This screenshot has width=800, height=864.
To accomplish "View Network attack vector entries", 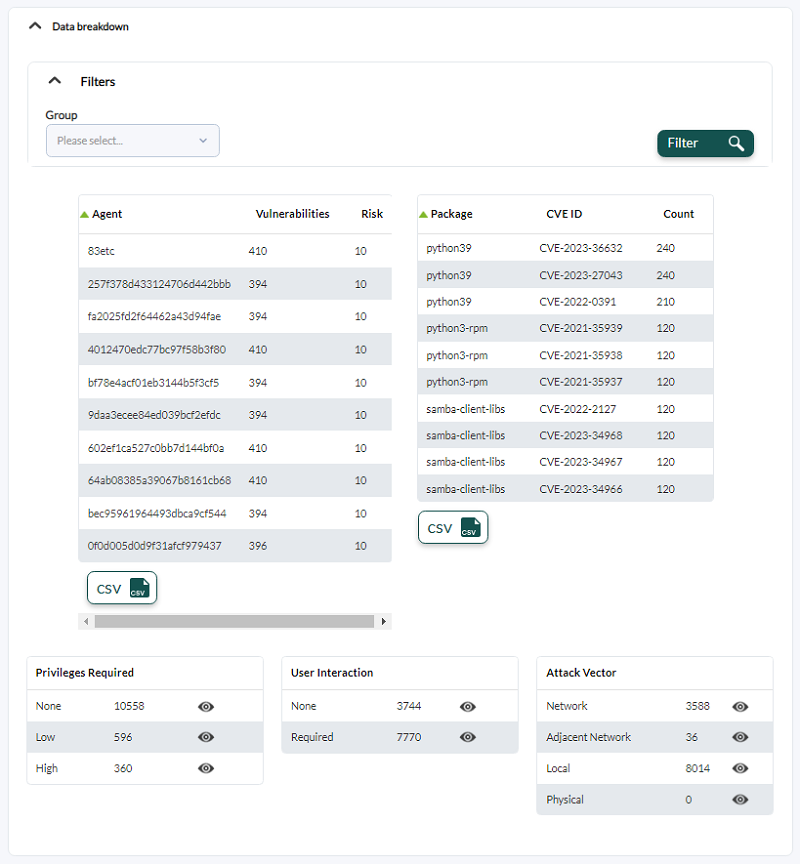I will point(740,706).
